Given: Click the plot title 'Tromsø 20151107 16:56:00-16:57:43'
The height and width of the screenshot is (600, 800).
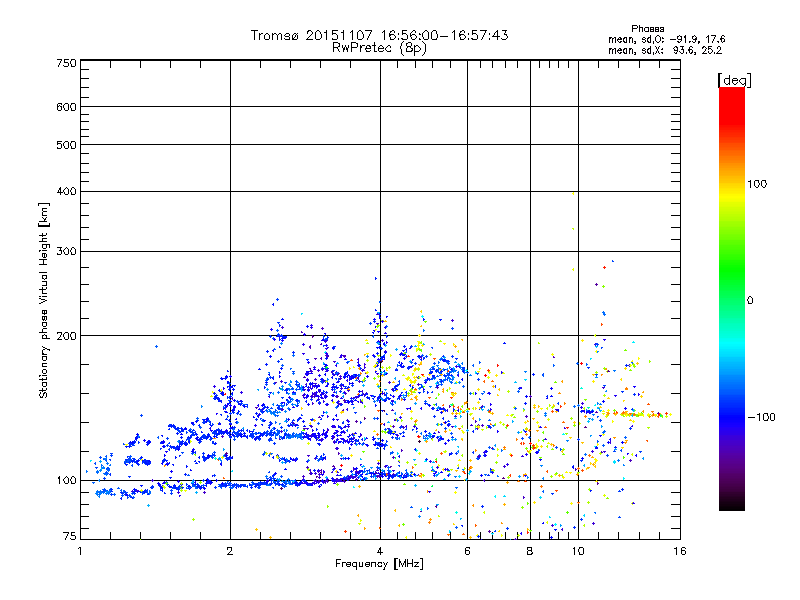Looking at the screenshot, I should [379, 35].
